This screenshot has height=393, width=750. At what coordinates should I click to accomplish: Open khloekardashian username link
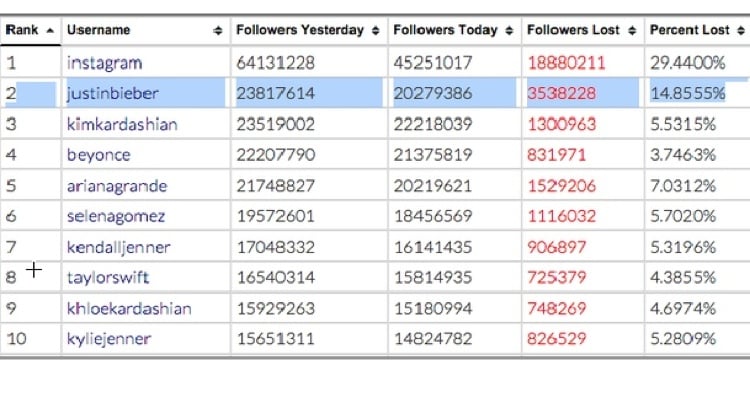click(x=129, y=308)
